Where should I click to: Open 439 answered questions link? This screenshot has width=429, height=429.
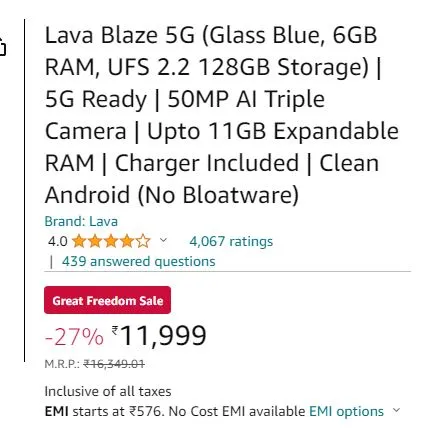pos(139,262)
